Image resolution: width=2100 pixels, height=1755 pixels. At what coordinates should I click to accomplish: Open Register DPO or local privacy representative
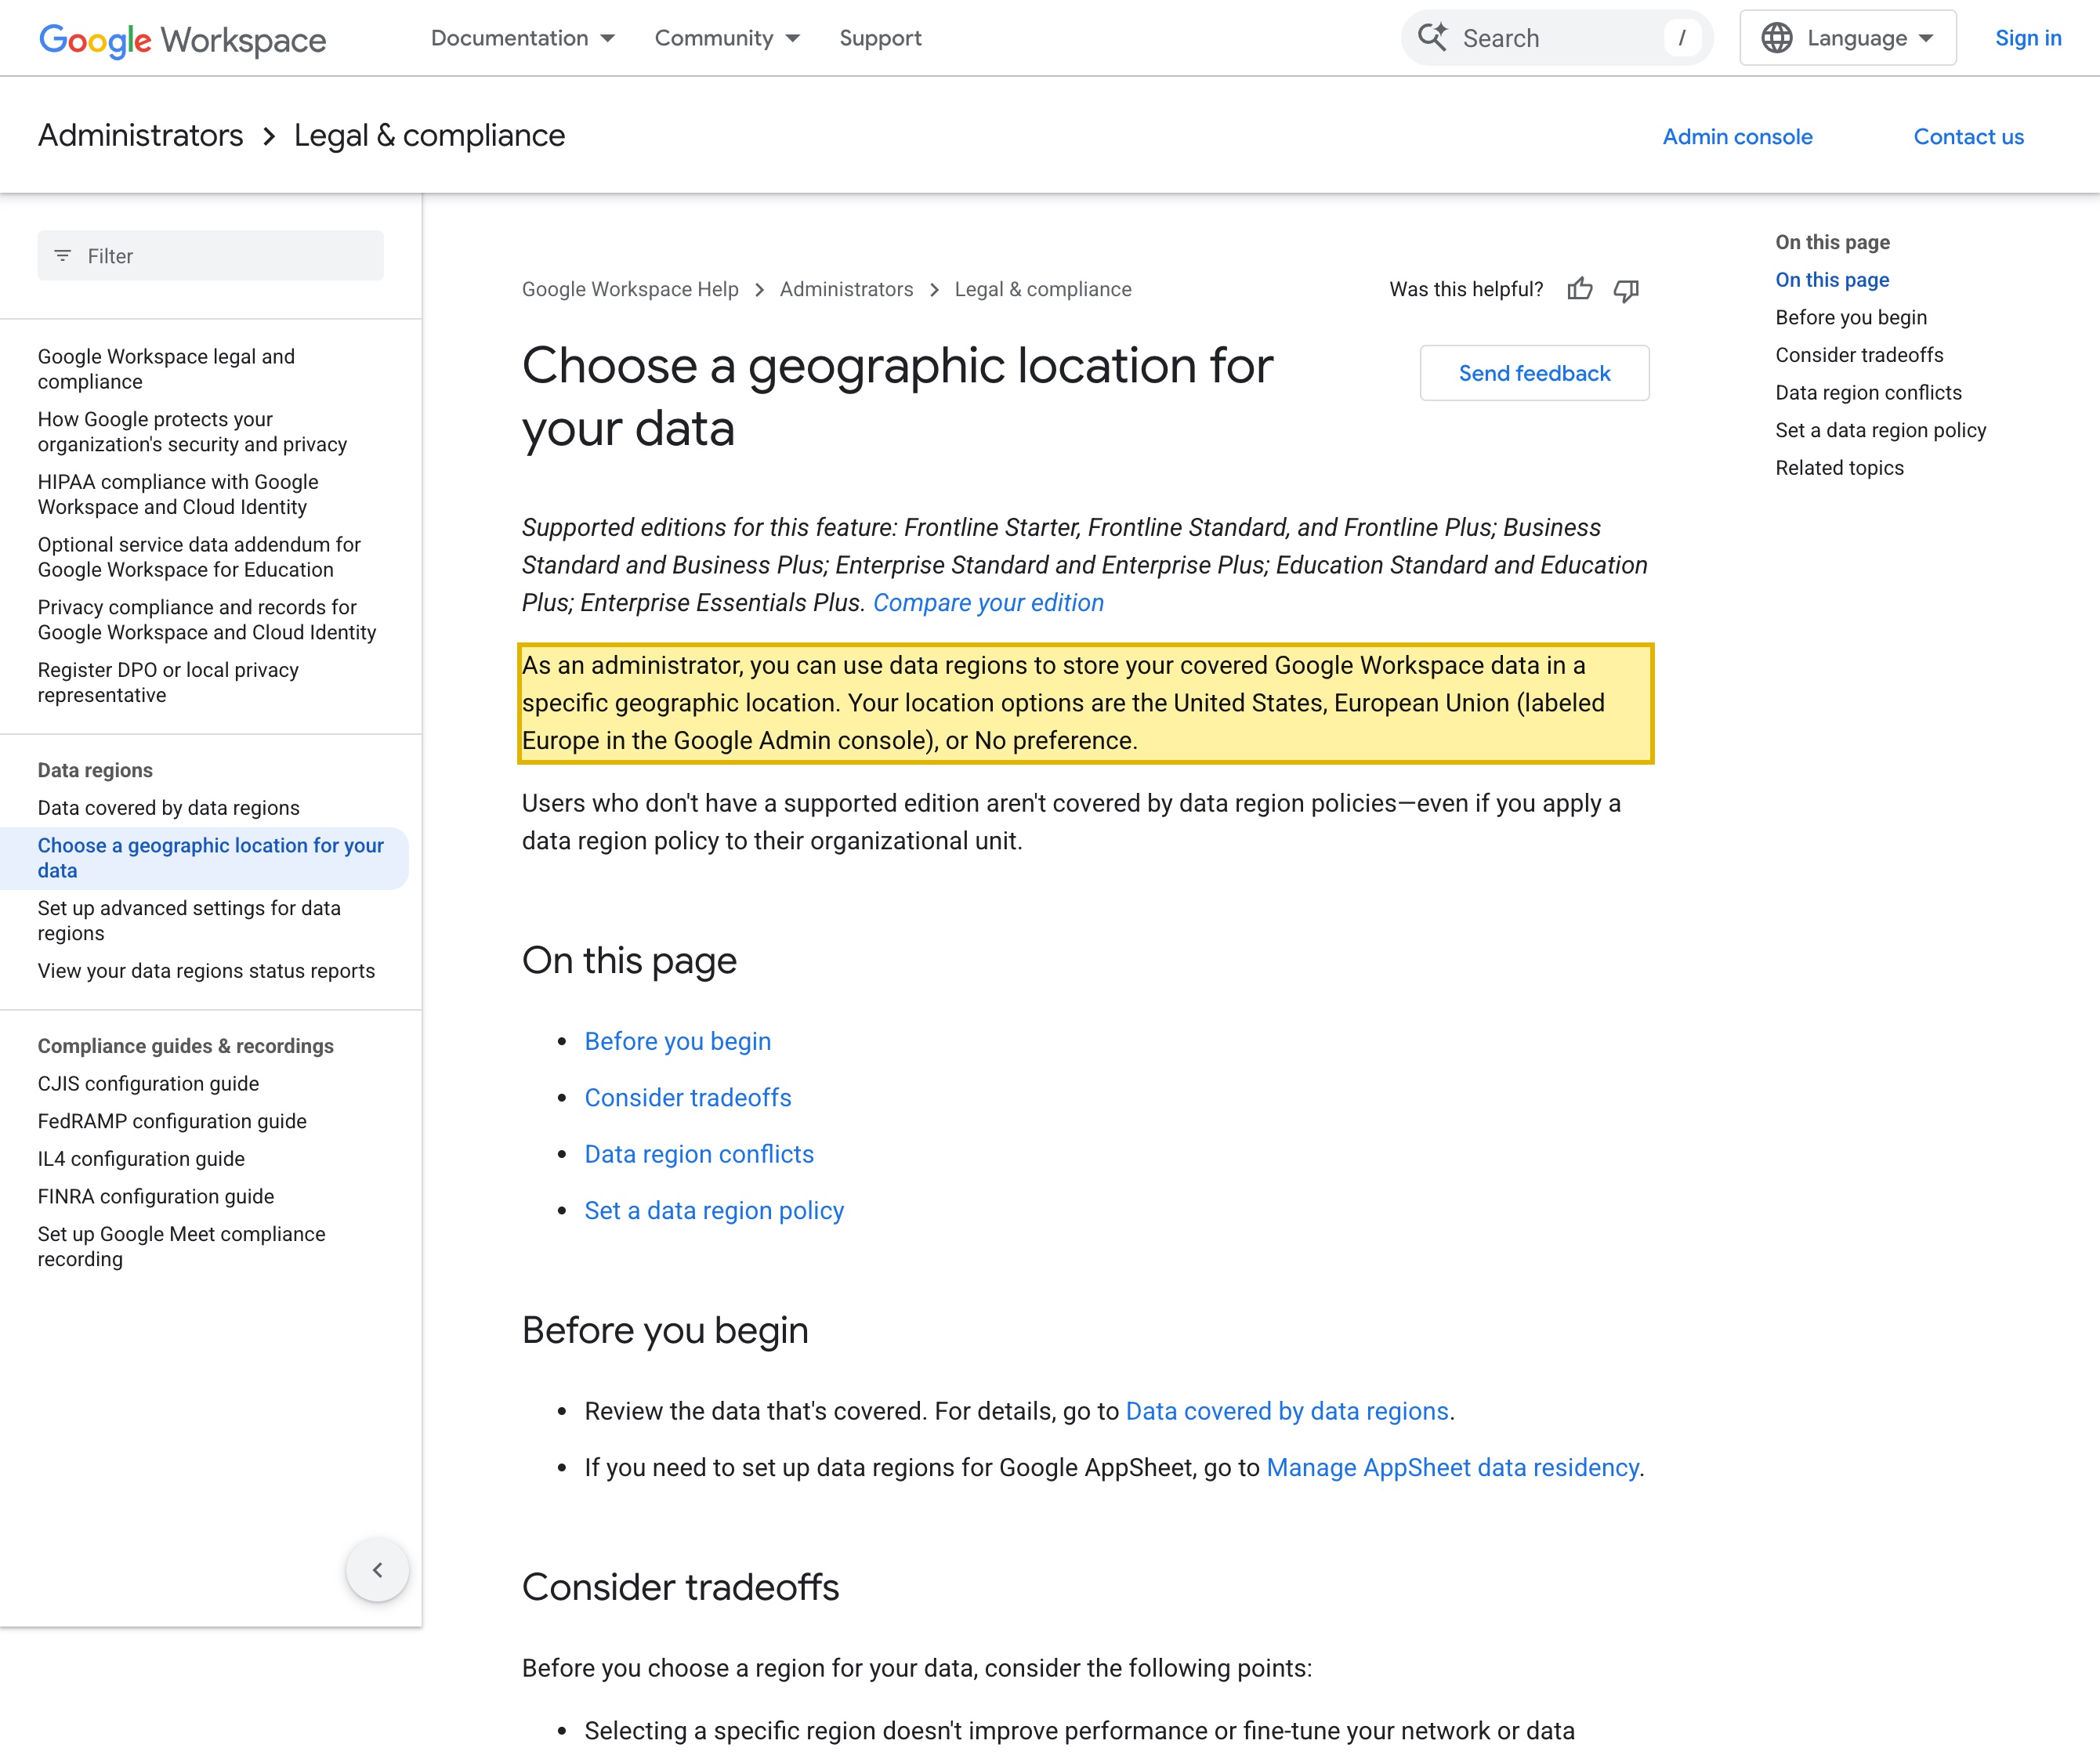click(168, 682)
